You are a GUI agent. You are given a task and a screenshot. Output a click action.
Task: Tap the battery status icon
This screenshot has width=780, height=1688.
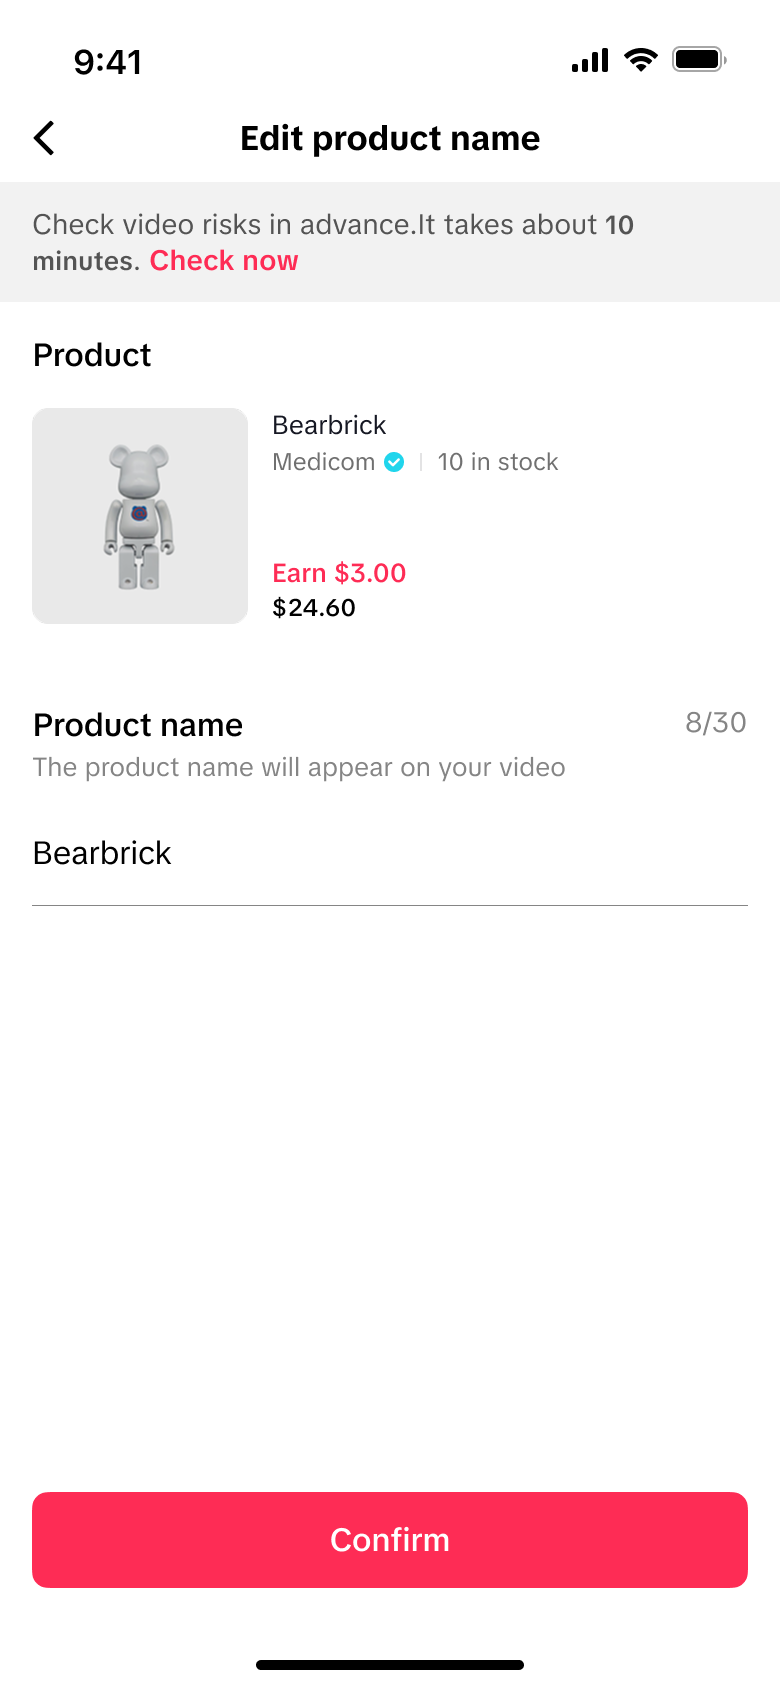click(x=698, y=60)
